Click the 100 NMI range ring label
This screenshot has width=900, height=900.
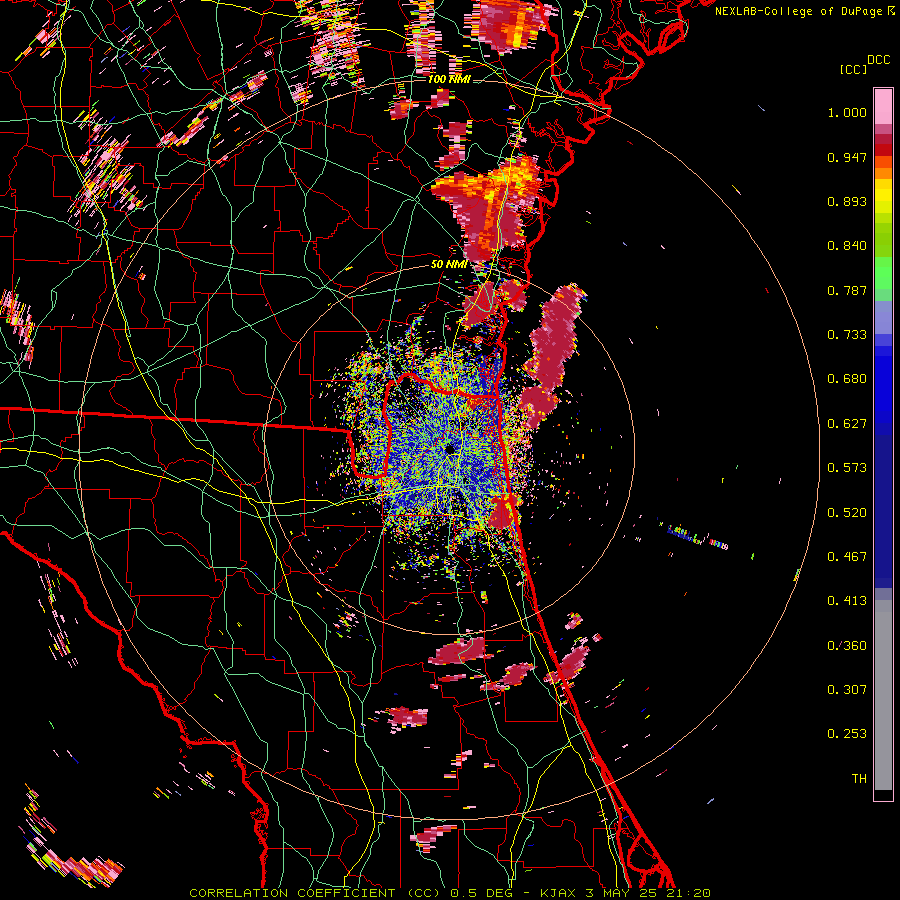pos(449,79)
